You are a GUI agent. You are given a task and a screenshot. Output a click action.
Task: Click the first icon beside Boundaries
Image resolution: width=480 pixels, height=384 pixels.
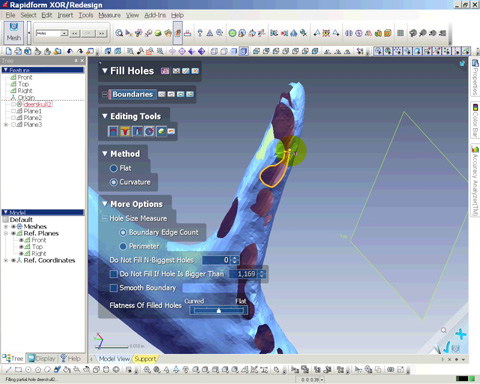162,94
